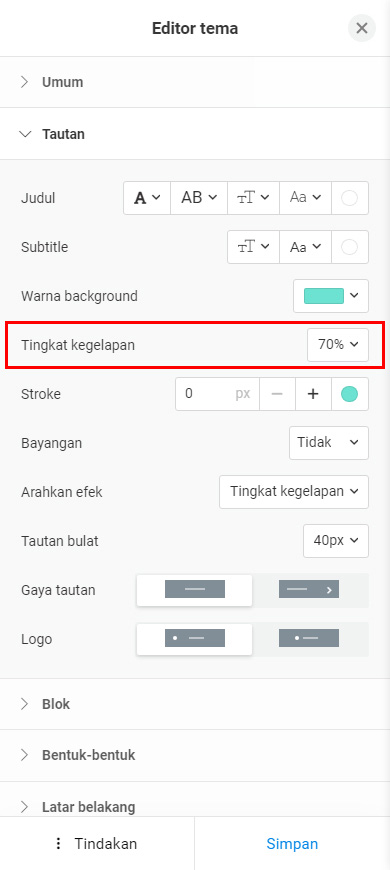
Task: Click the Stroke pixel value input field
Action: tap(217, 394)
